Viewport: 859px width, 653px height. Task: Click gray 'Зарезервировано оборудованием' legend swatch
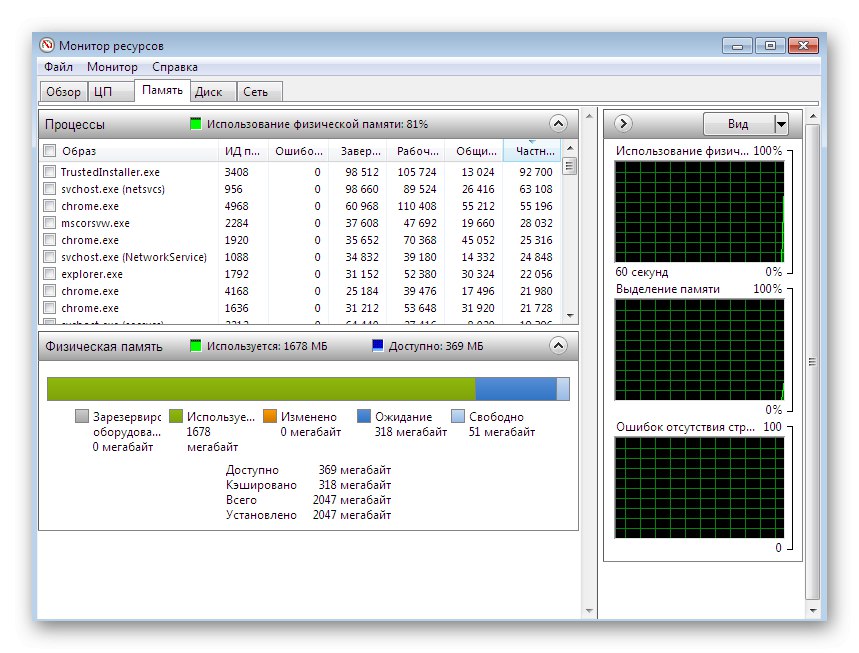pyautogui.click(x=82, y=416)
